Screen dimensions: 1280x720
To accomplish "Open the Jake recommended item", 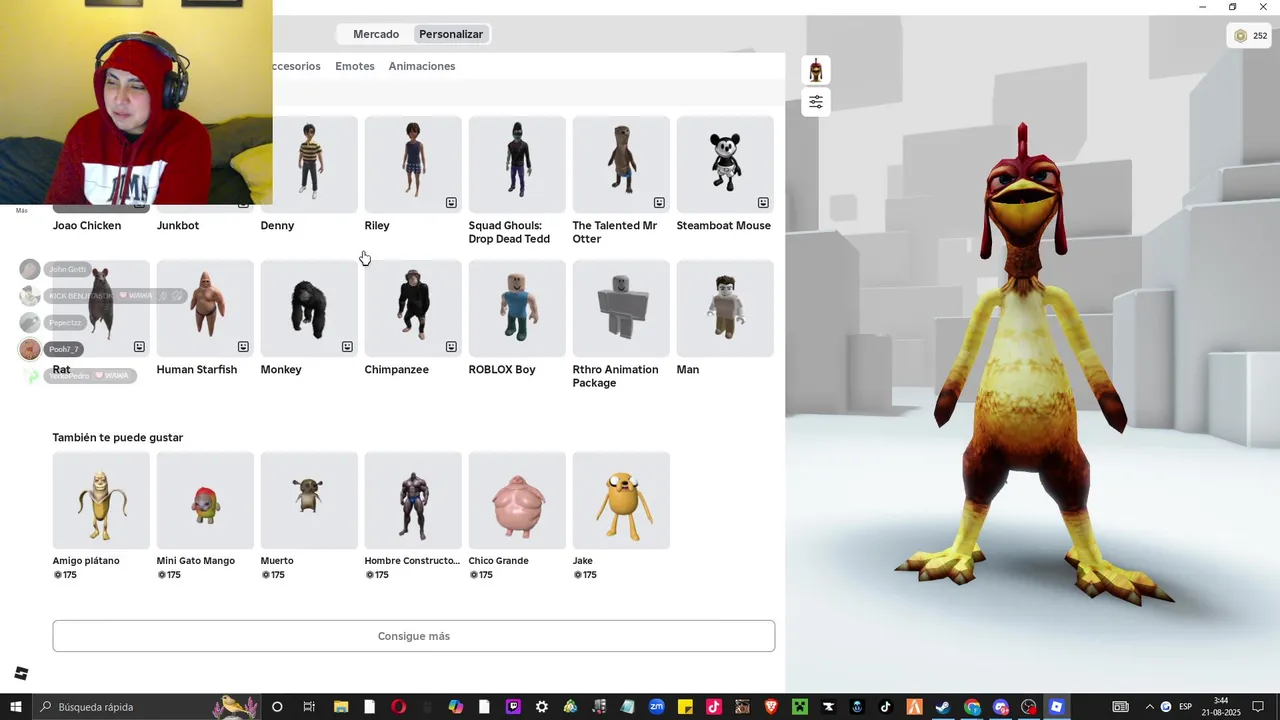I will point(621,500).
